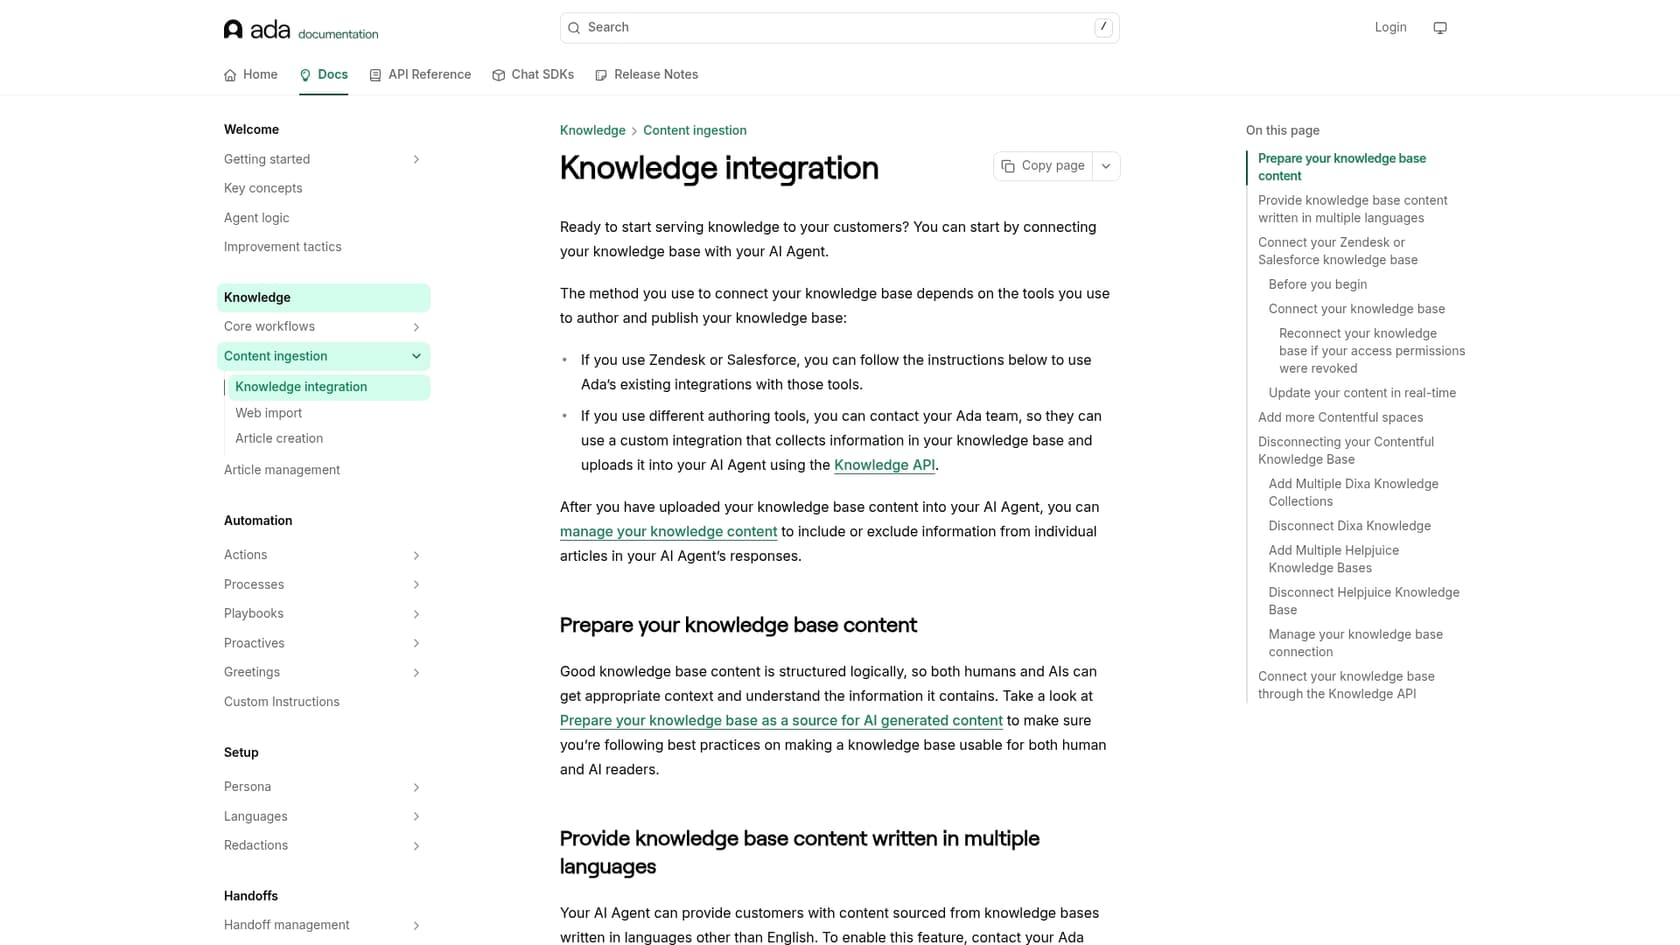Expand the Core workflows section
This screenshot has height=945, width=1680.
coord(416,327)
